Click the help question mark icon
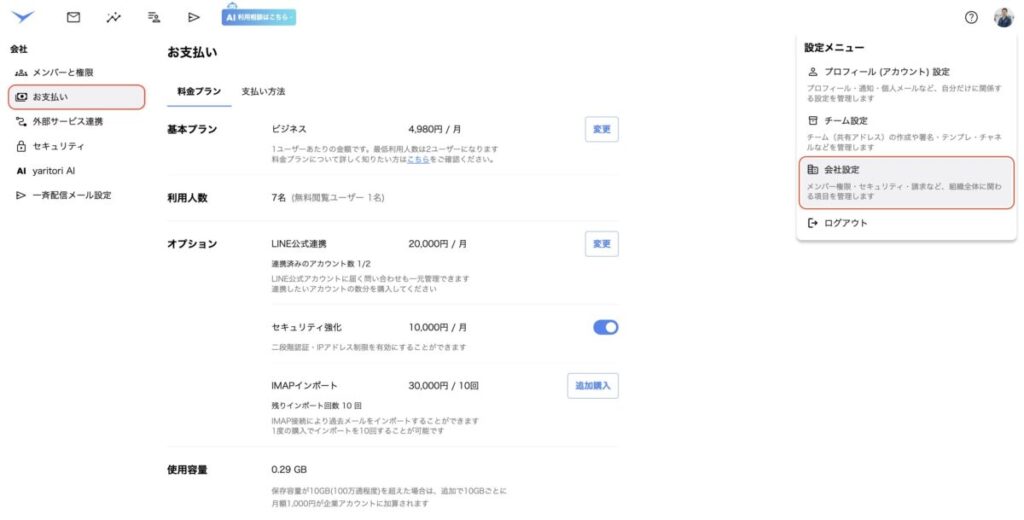 [x=971, y=17]
